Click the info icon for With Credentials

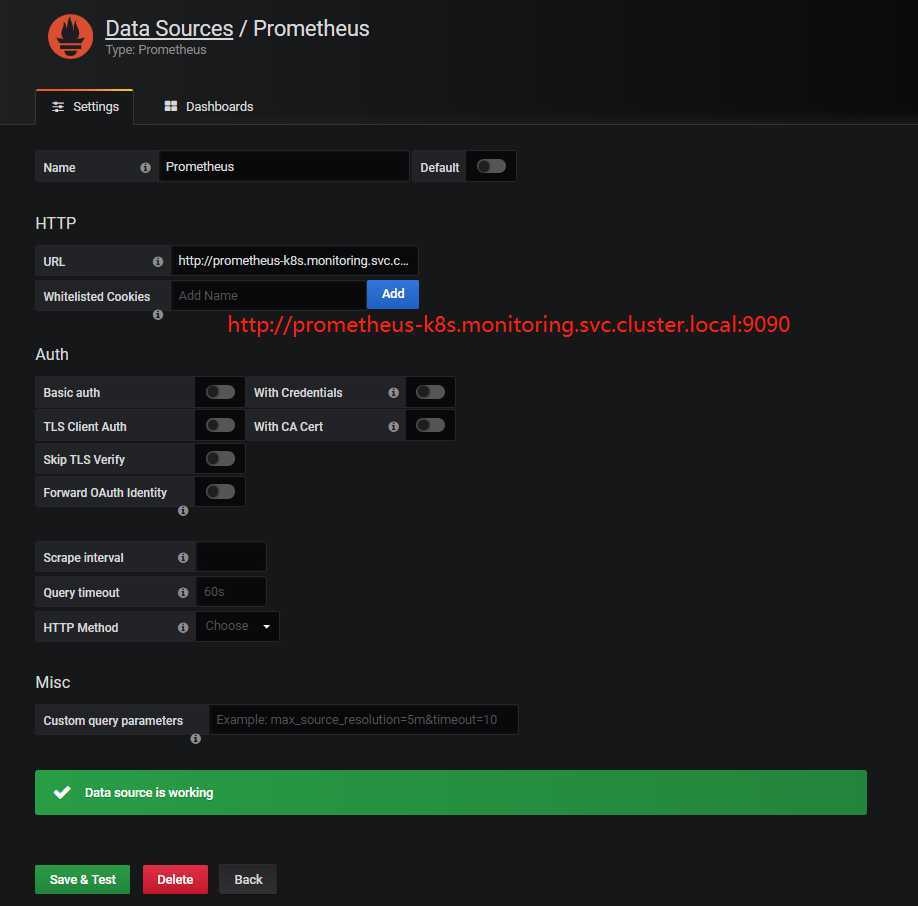coord(393,393)
